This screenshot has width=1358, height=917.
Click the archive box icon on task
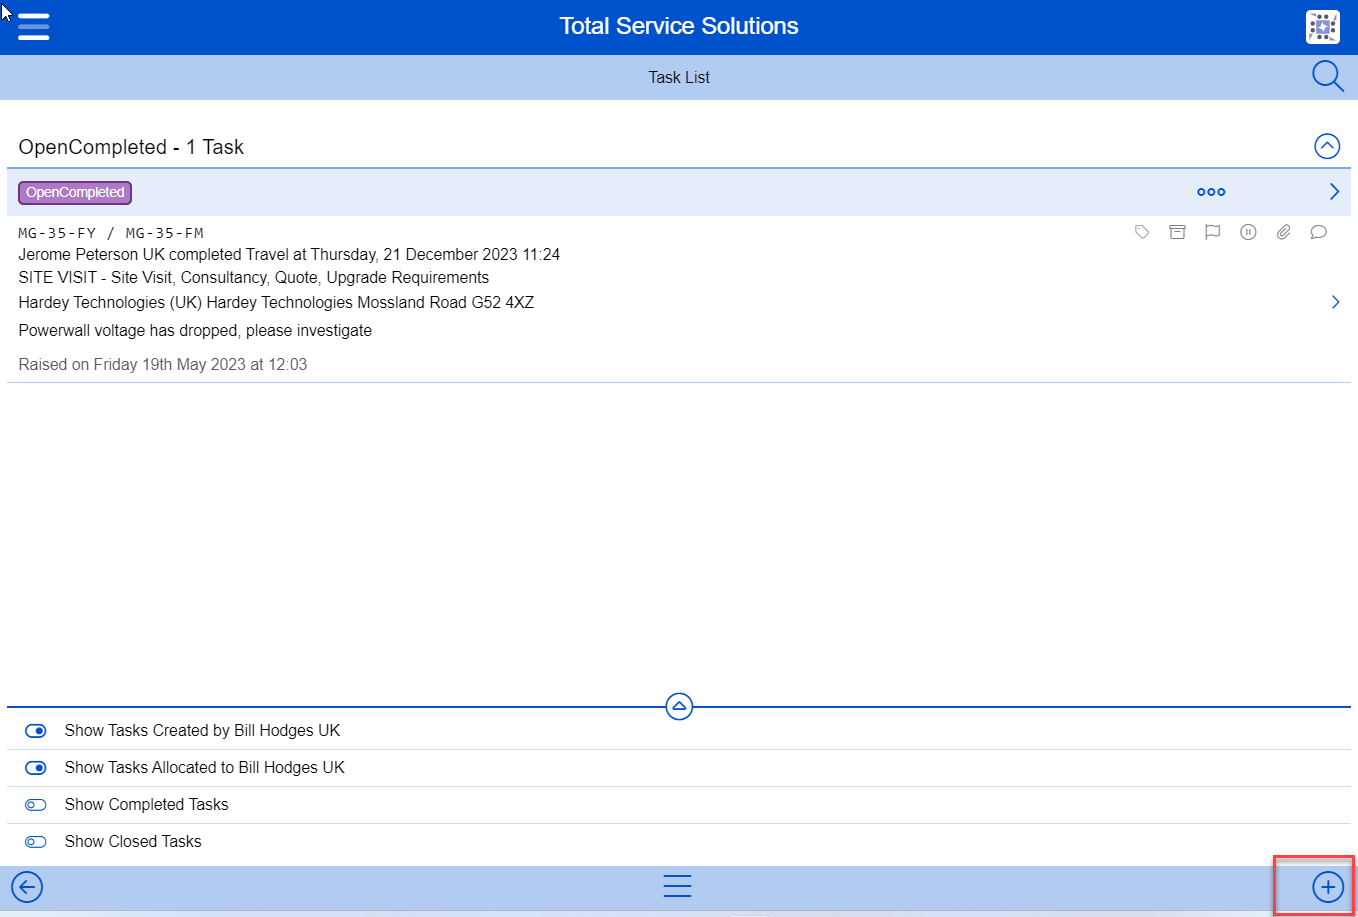1178,232
